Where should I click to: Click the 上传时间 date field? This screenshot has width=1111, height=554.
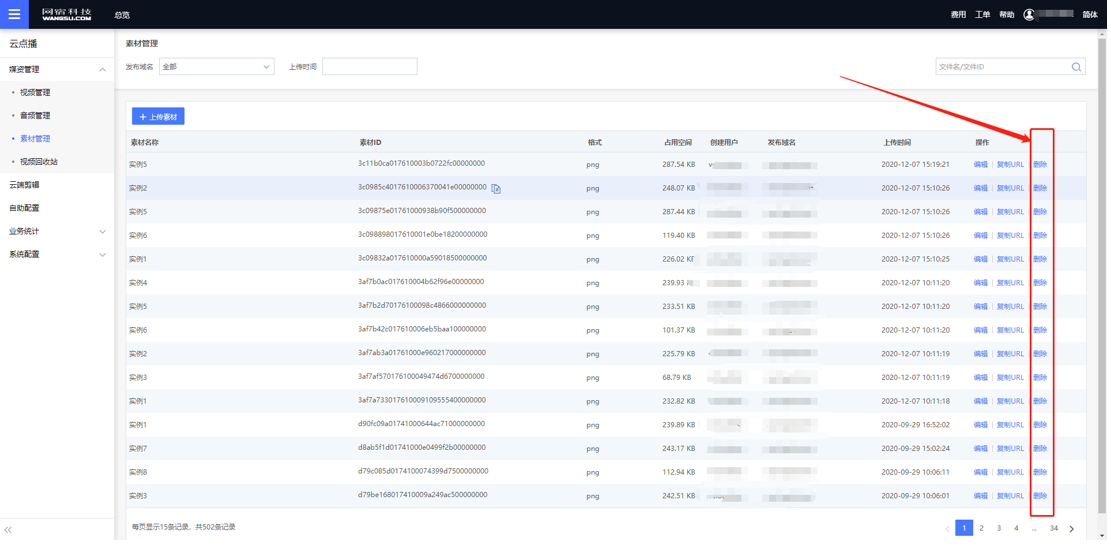point(370,67)
